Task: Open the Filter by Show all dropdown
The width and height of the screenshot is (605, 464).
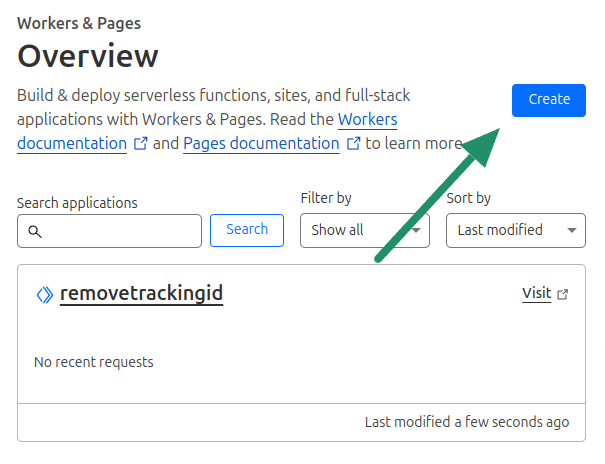Action: [365, 230]
